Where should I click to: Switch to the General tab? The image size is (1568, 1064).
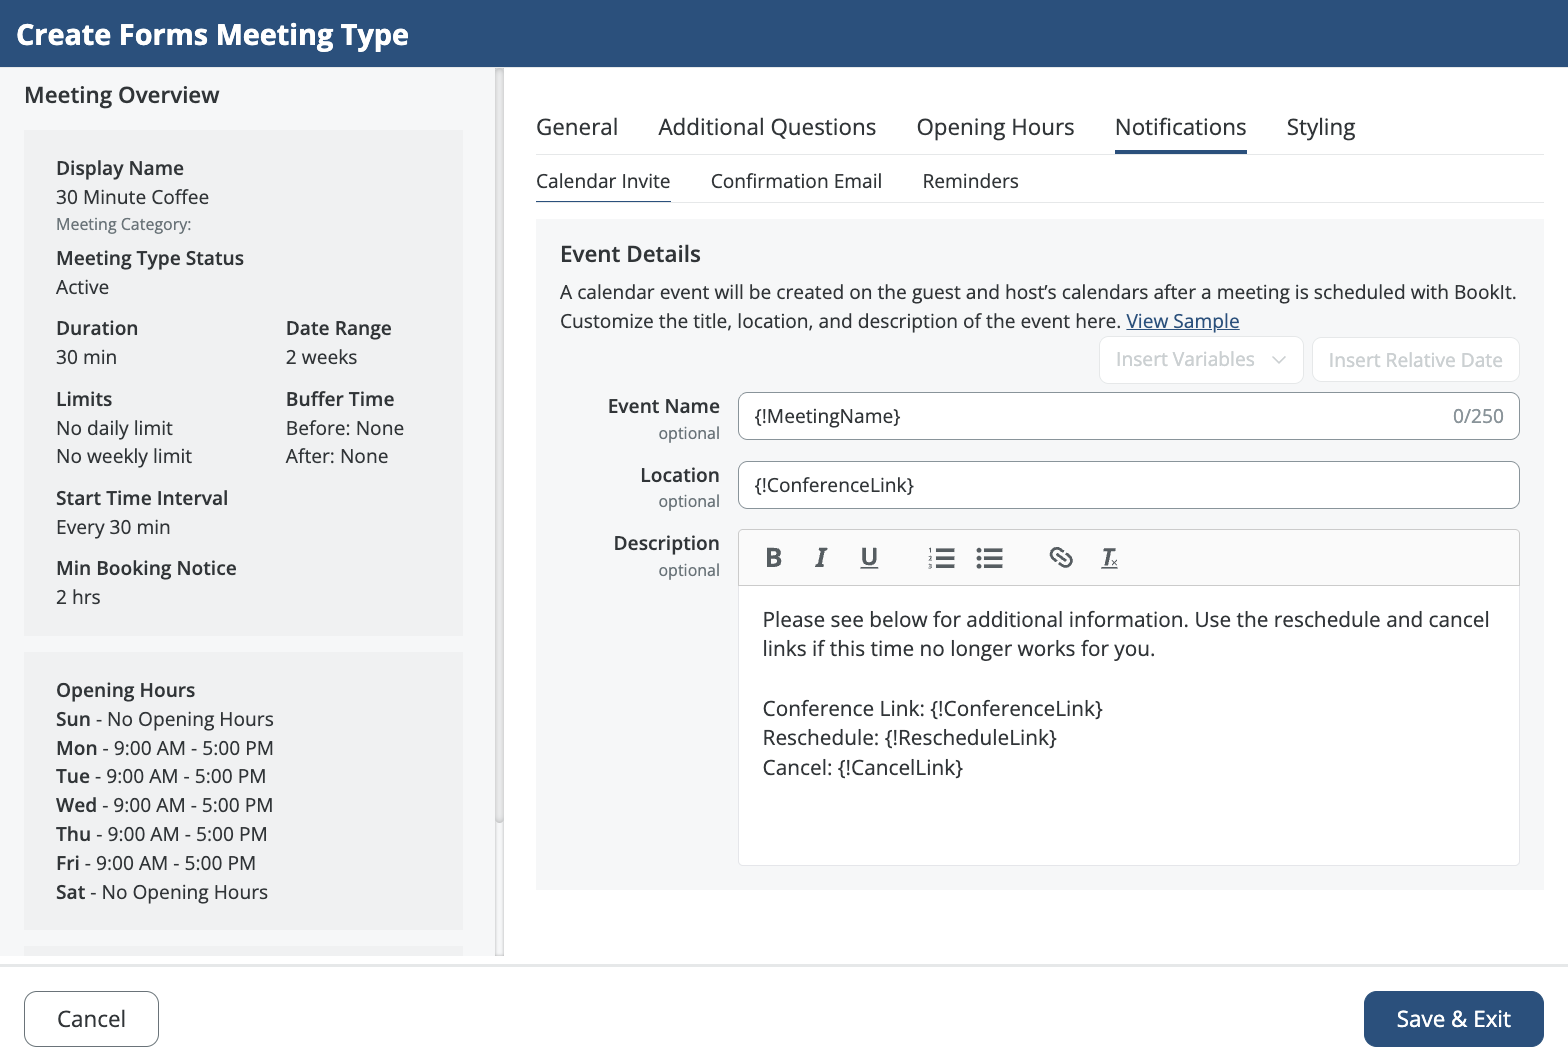[577, 128]
